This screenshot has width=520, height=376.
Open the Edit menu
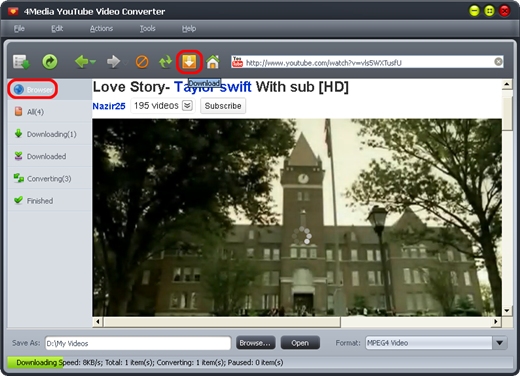57,29
